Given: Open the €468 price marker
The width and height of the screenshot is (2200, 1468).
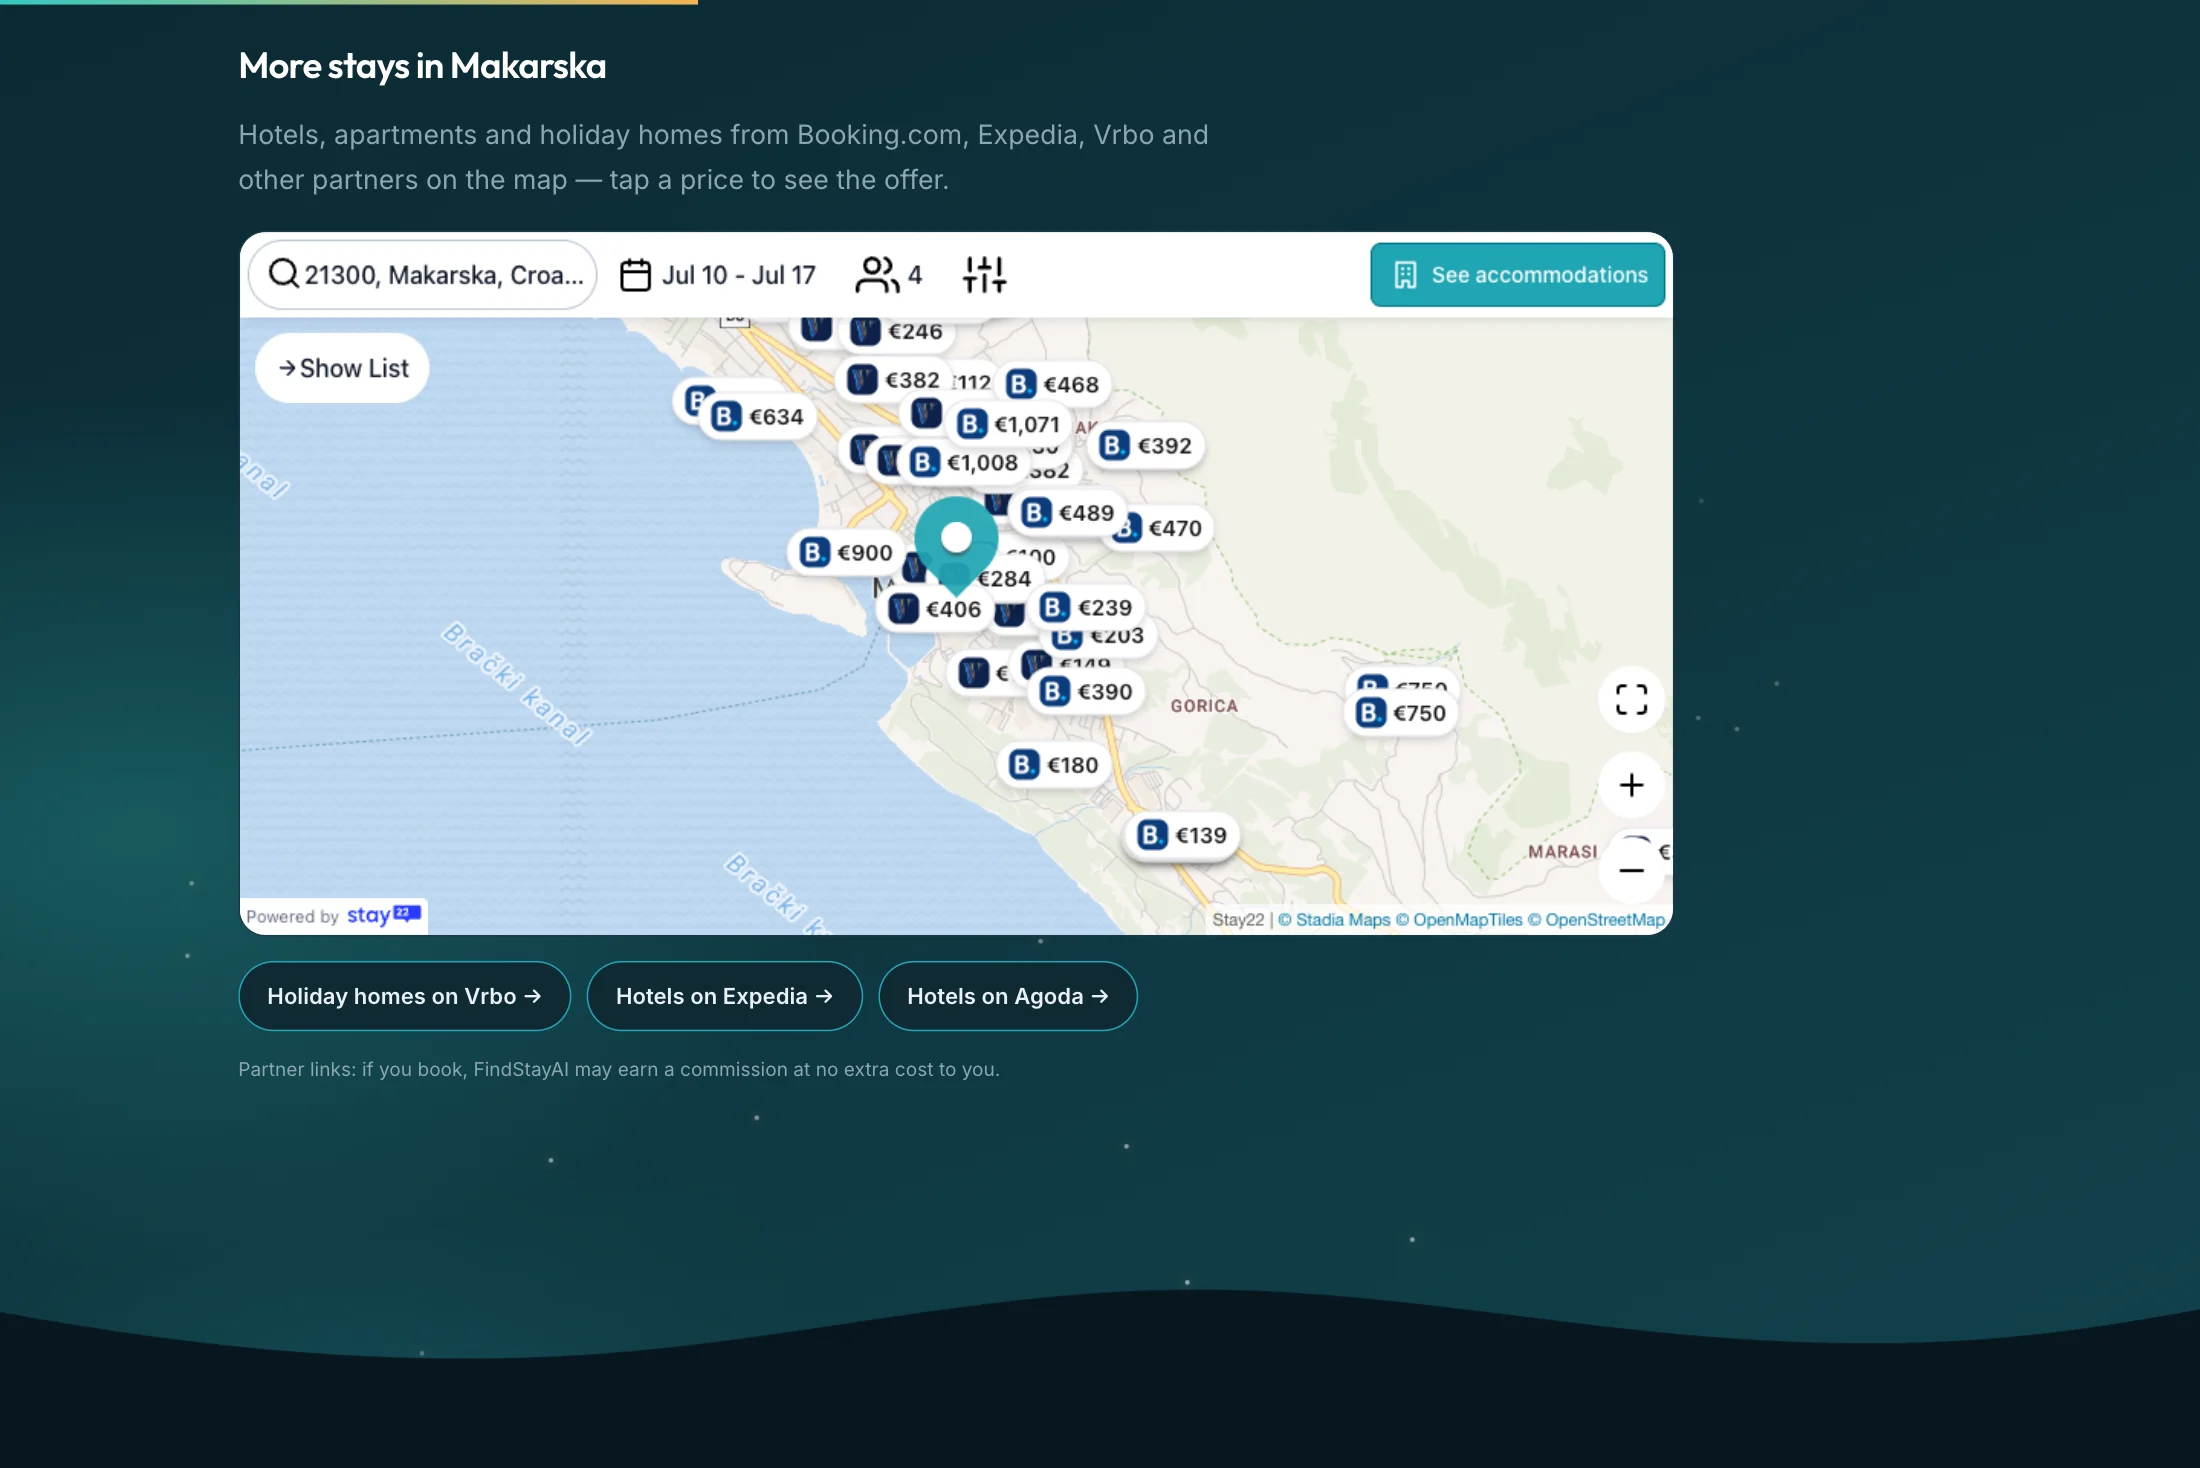Looking at the screenshot, I should click(x=1052, y=384).
